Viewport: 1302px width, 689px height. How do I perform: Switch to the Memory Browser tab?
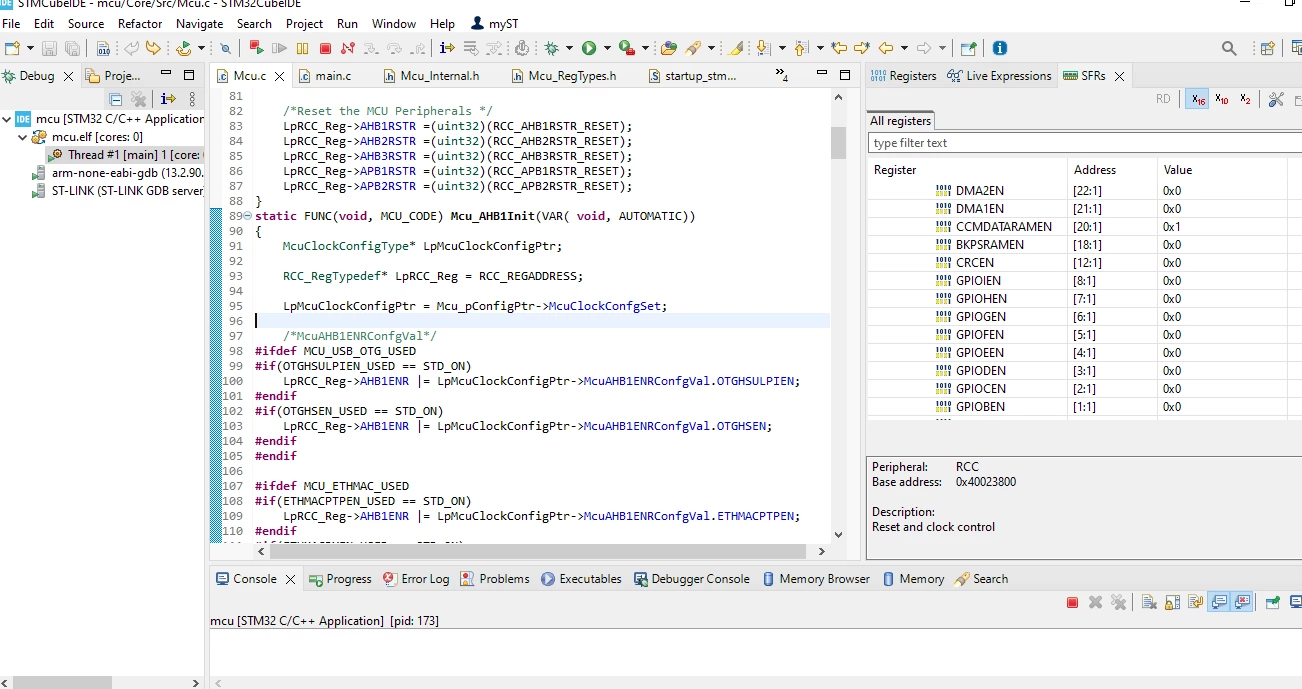816,579
